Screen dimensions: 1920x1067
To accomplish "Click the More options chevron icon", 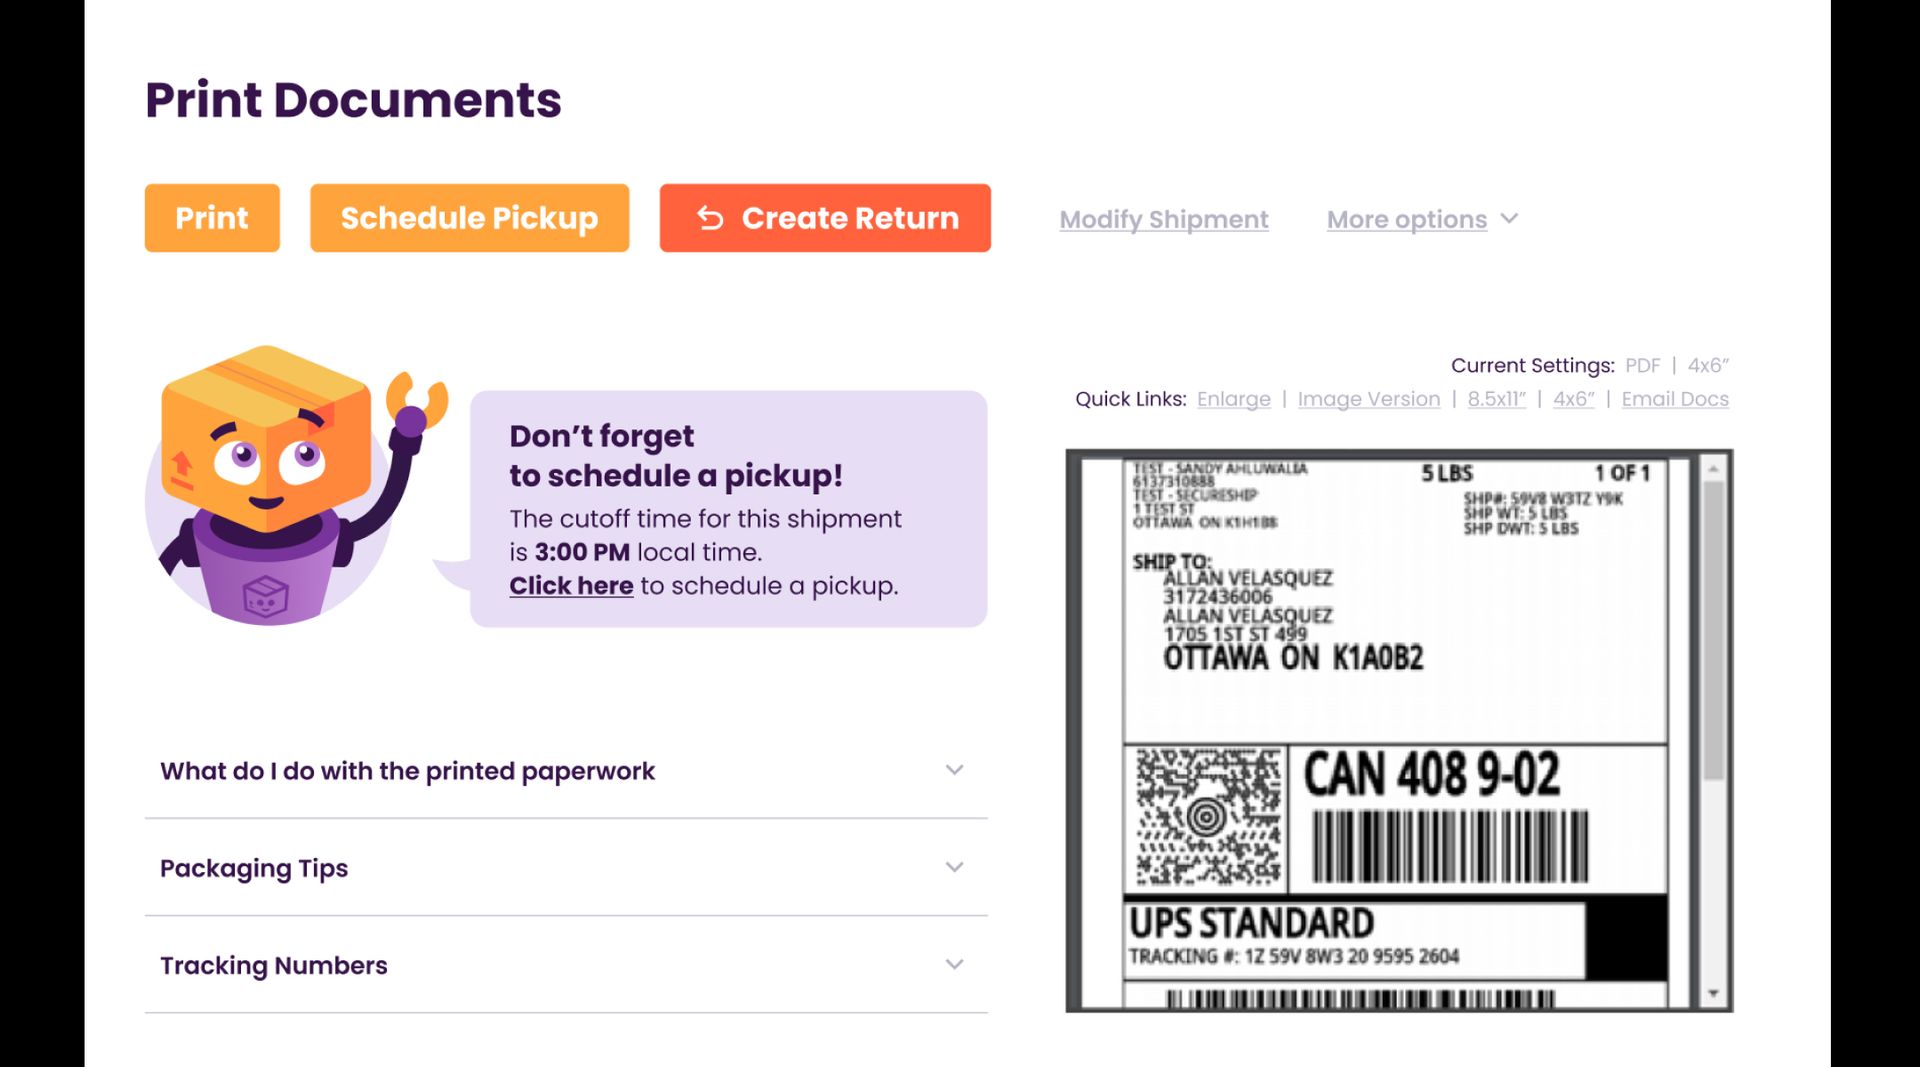I will 1510,219.
